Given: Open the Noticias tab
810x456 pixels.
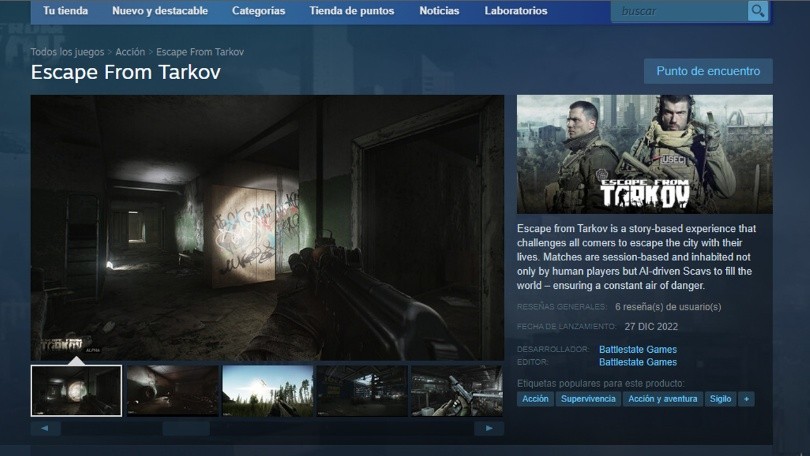Looking at the screenshot, I should click(x=439, y=11).
